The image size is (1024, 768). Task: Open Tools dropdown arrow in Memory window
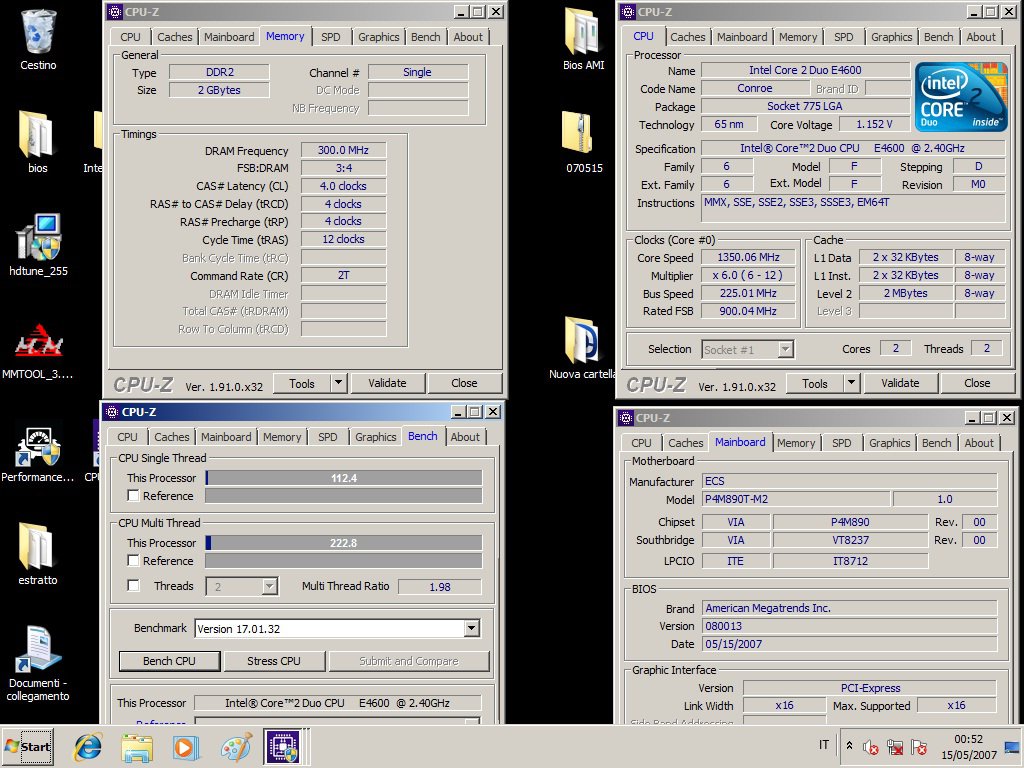point(338,383)
